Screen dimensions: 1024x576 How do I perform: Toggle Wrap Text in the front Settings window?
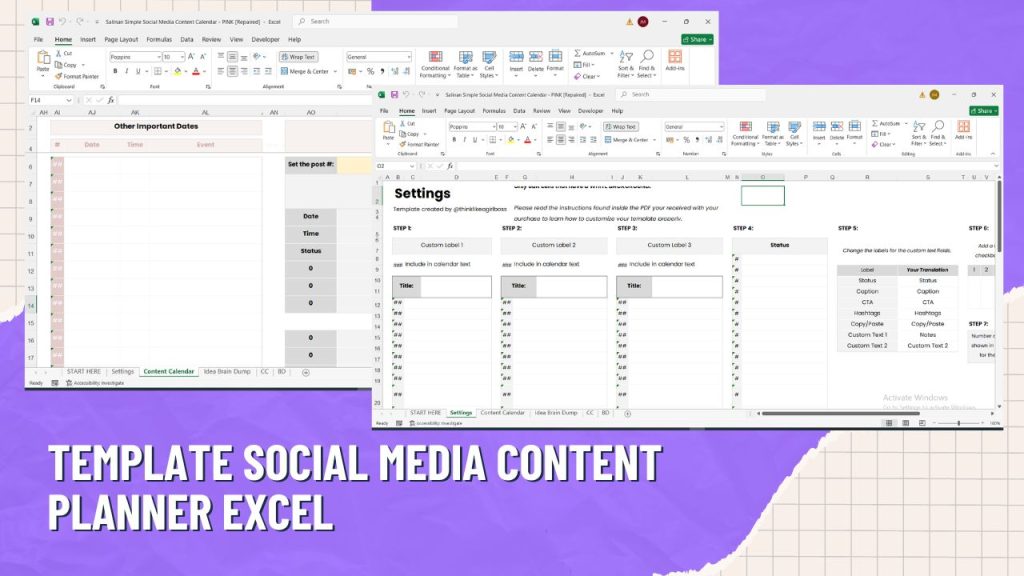[620, 127]
